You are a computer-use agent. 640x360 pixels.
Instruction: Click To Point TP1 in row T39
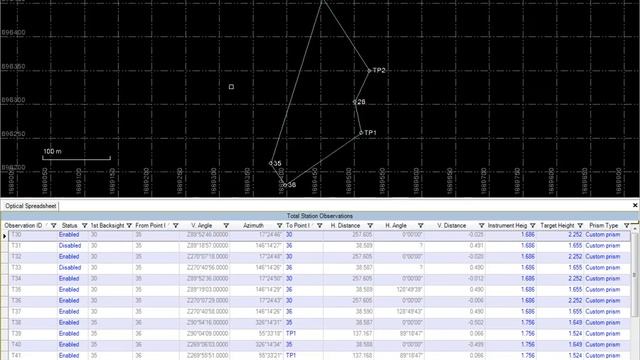[291, 334]
